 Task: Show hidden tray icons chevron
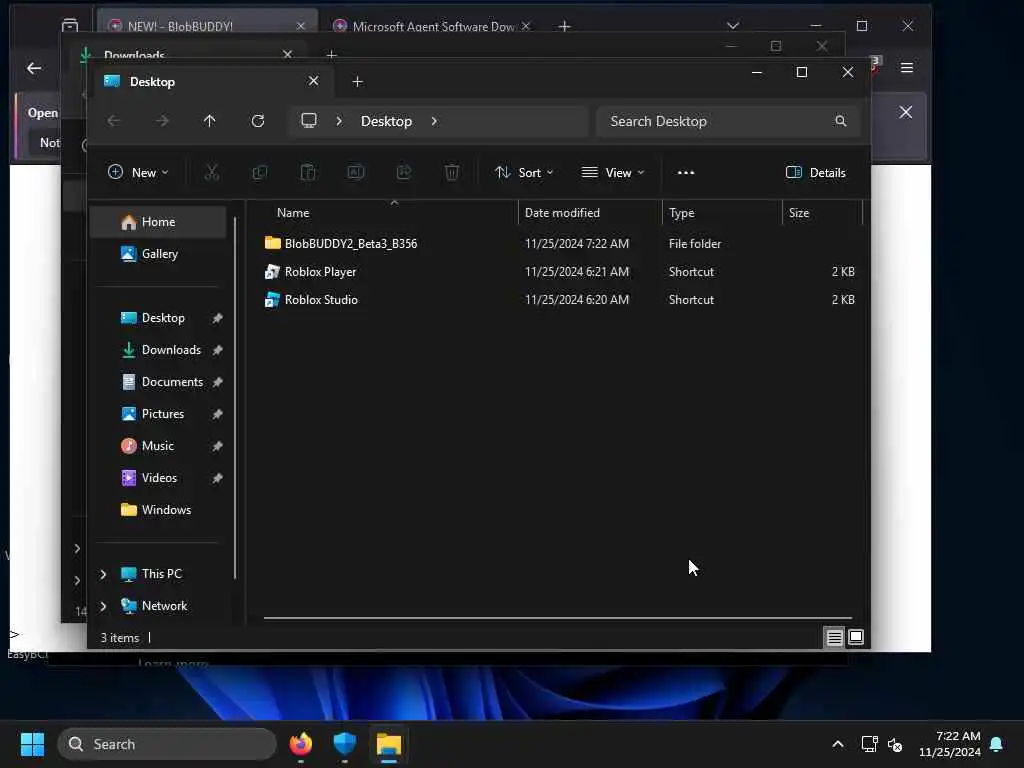[838, 744]
